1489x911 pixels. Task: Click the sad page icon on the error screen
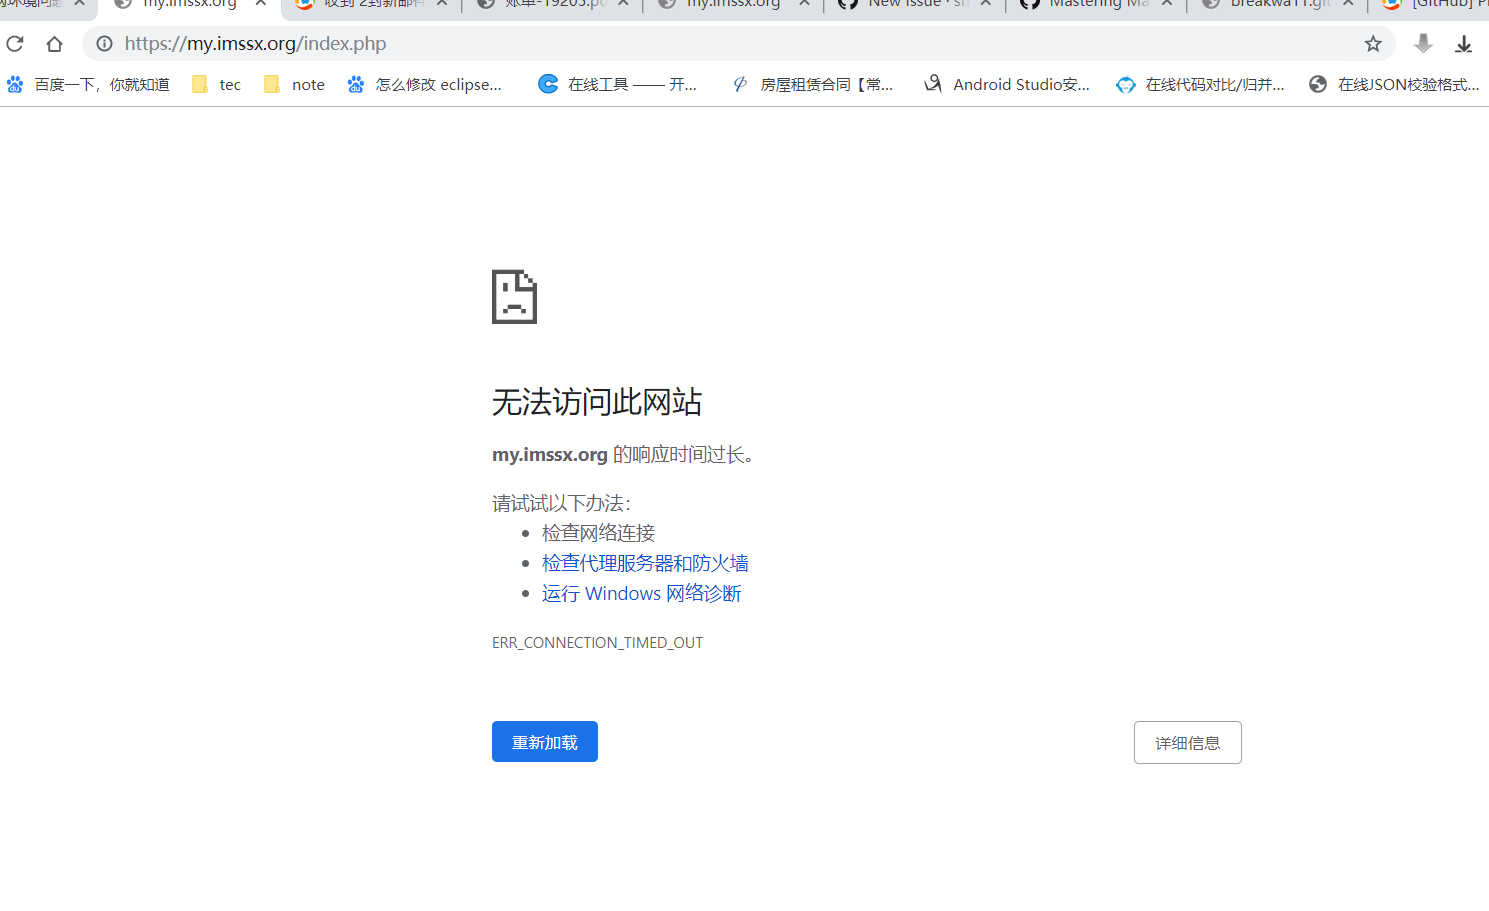(513, 296)
